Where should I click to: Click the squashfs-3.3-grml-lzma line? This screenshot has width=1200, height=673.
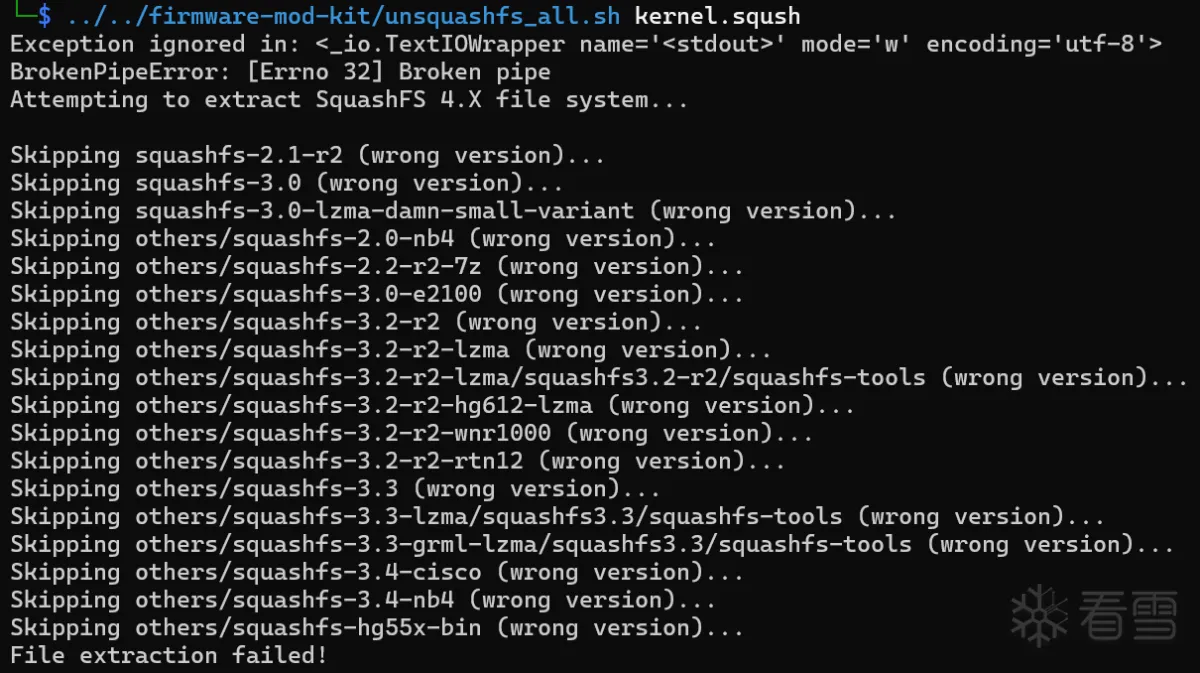(592, 545)
